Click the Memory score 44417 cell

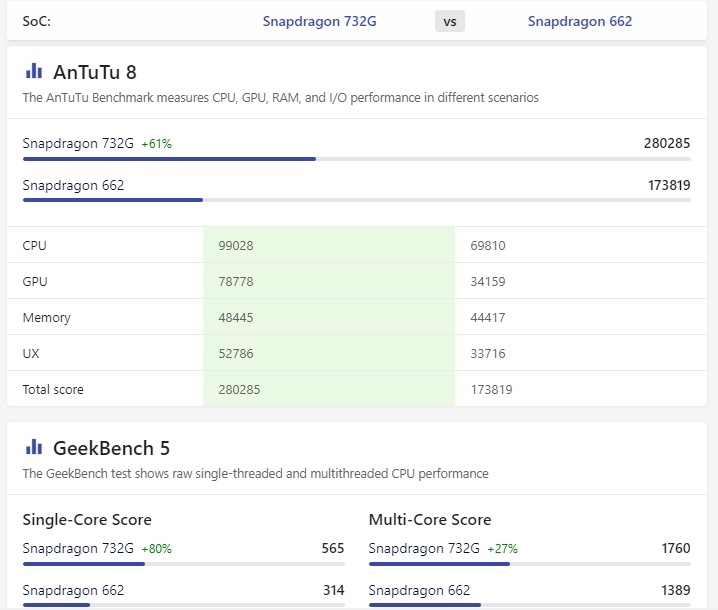tap(581, 317)
